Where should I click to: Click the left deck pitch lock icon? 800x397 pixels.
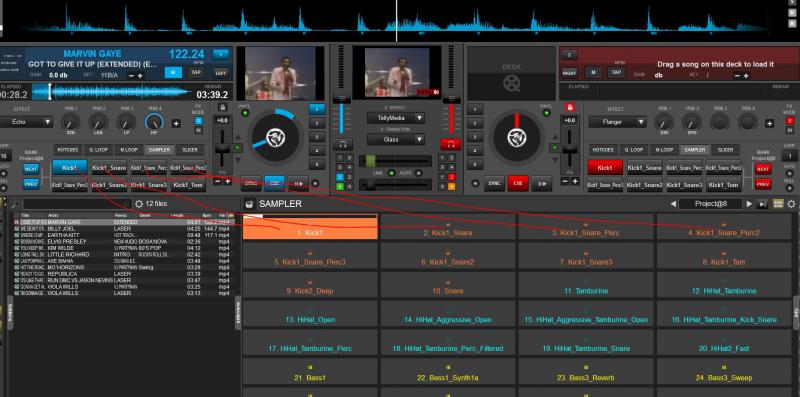pos(222,107)
